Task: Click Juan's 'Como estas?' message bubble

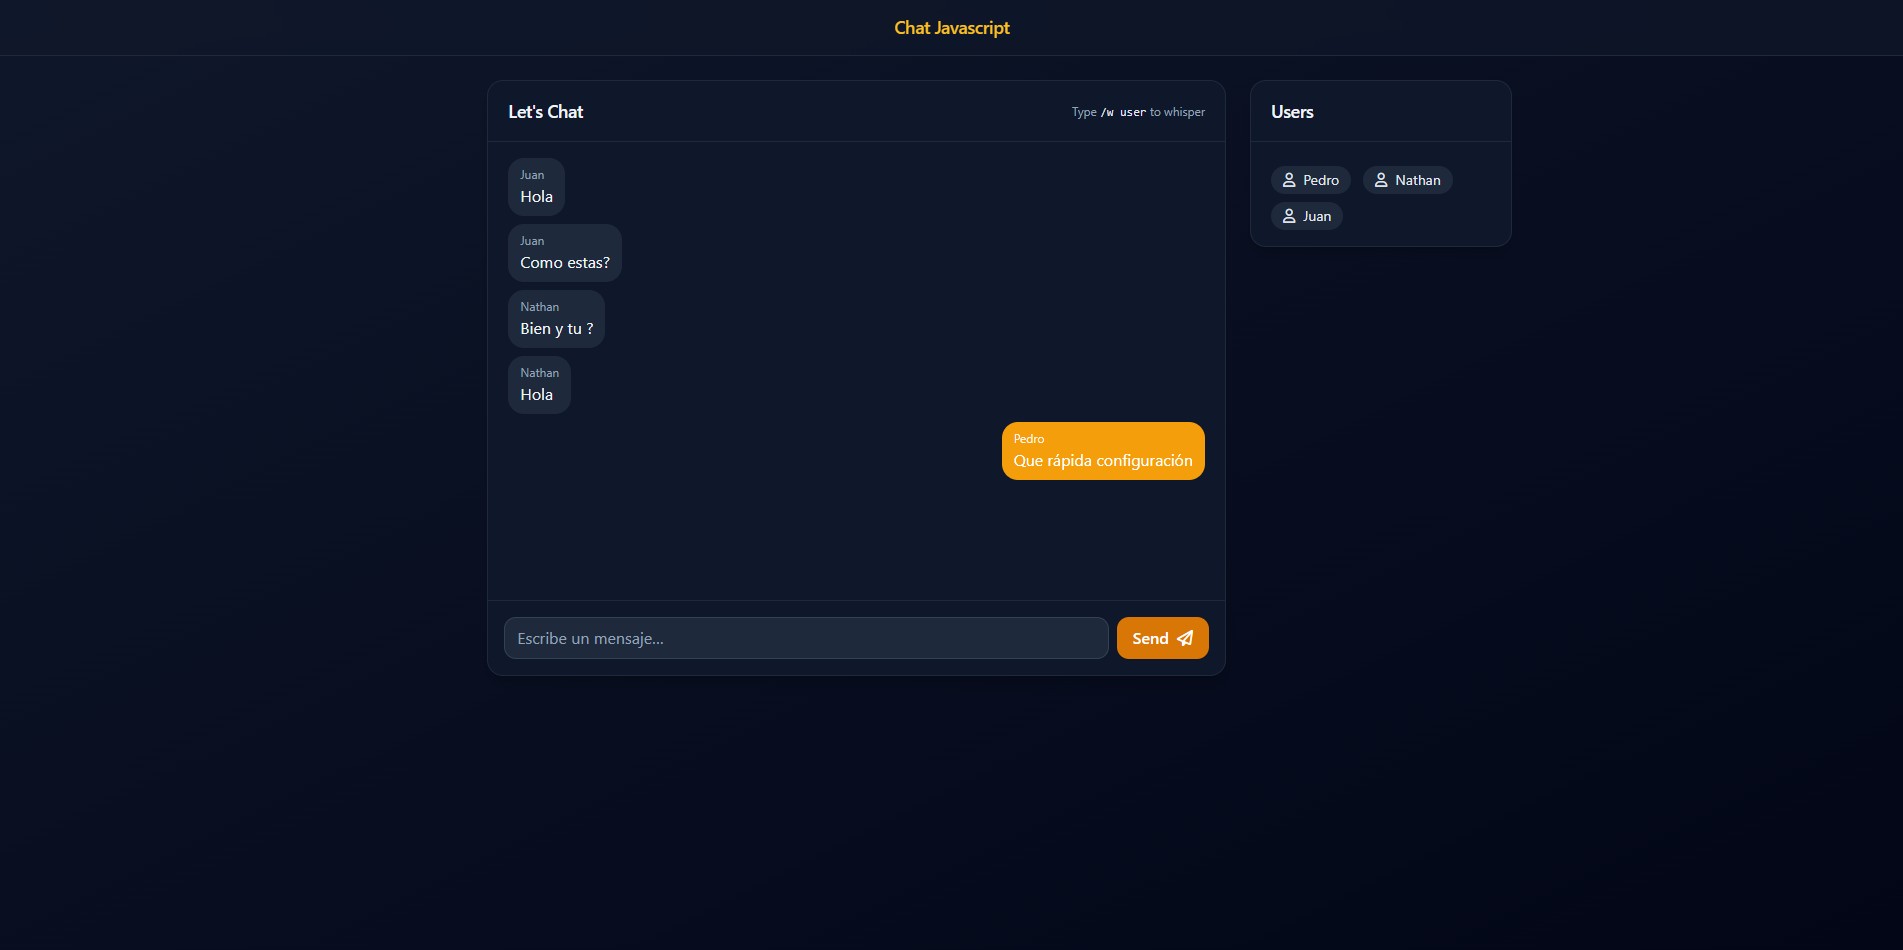Action: point(565,253)
